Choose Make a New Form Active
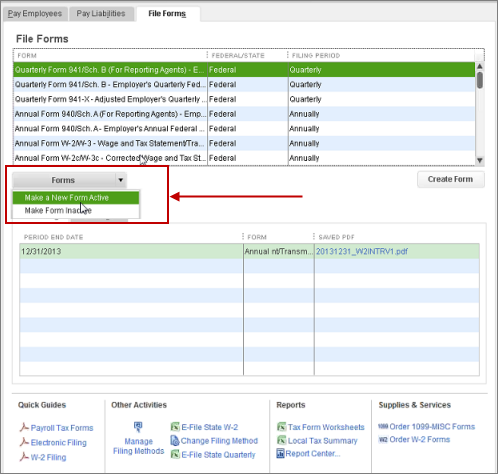 [x=76, y=198]
